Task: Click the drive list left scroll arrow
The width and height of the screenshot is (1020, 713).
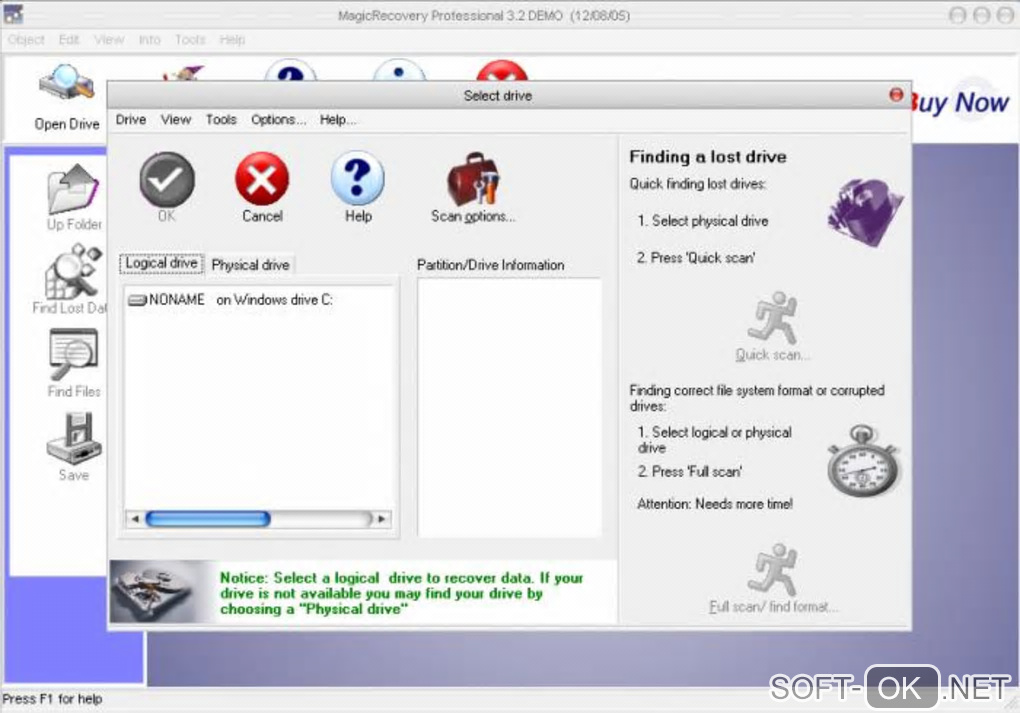Action: pos(135,518)
